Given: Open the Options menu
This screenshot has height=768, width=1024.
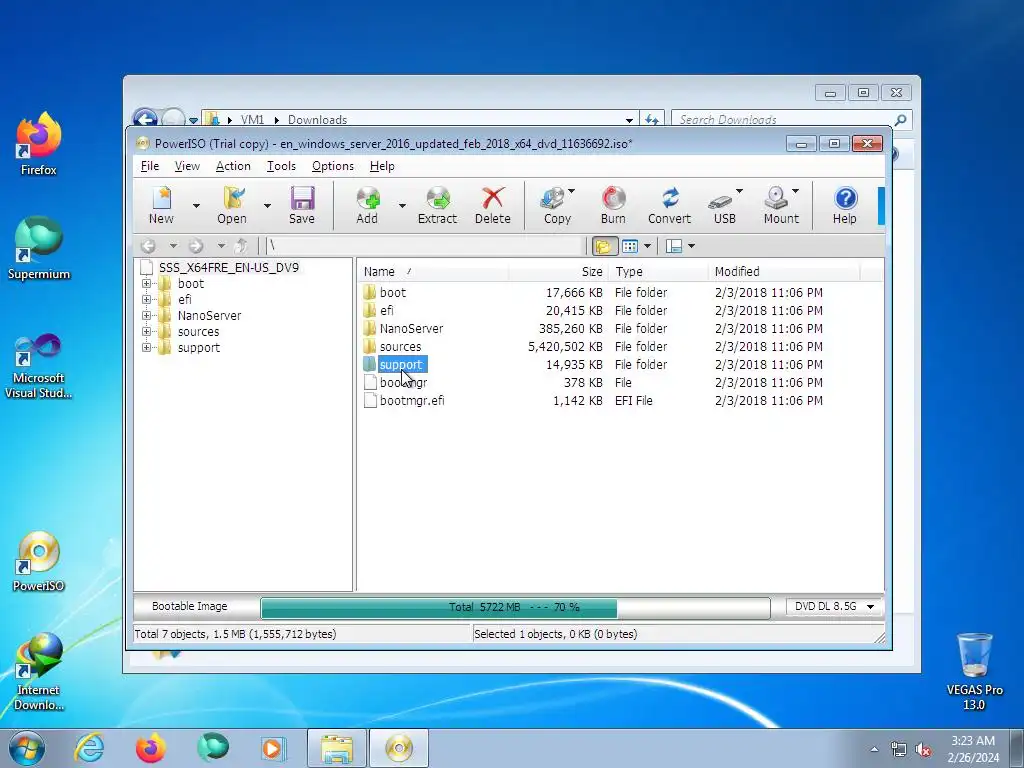Looking at the screenshot, I should [332, 166].
